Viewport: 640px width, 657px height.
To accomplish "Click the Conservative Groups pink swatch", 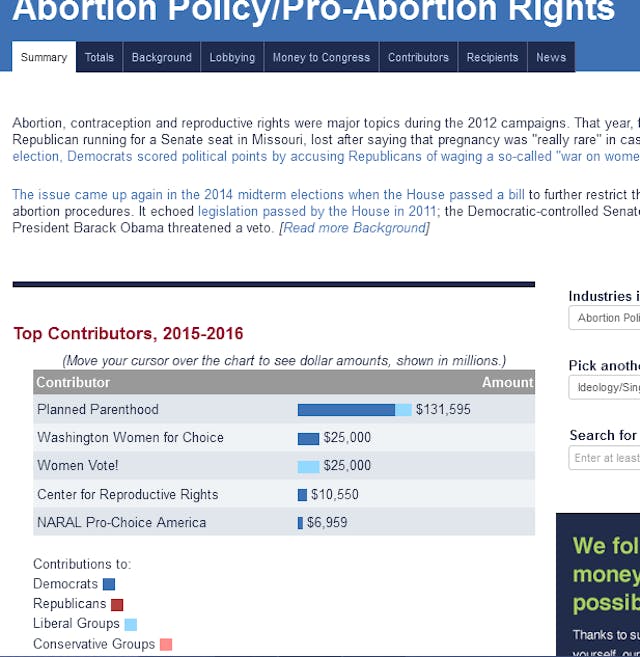I will (x=166, y=644).
